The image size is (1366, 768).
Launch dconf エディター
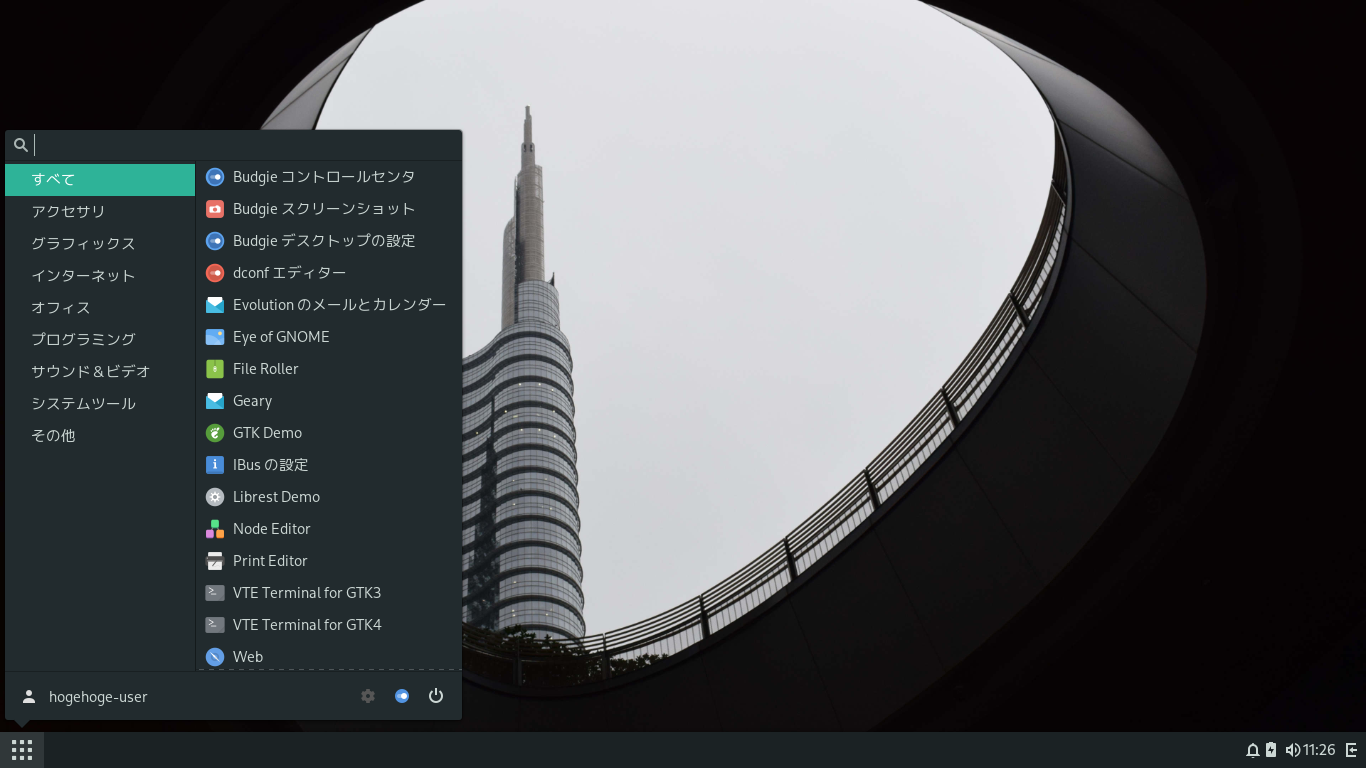328,273
